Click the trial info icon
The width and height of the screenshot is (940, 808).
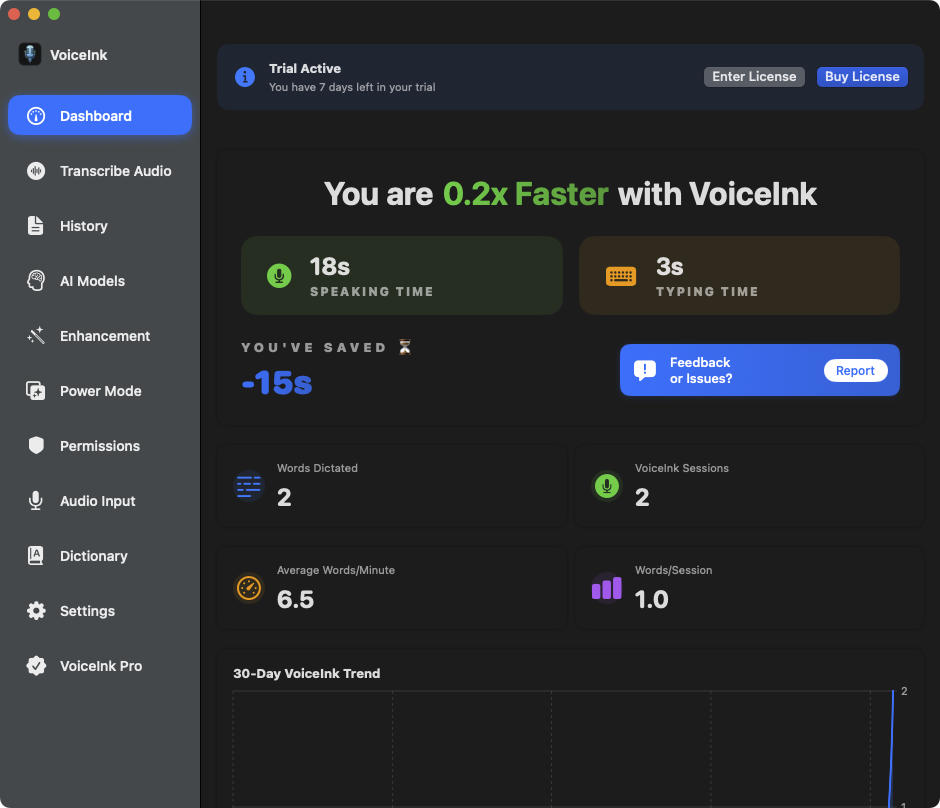pos(244,77)
